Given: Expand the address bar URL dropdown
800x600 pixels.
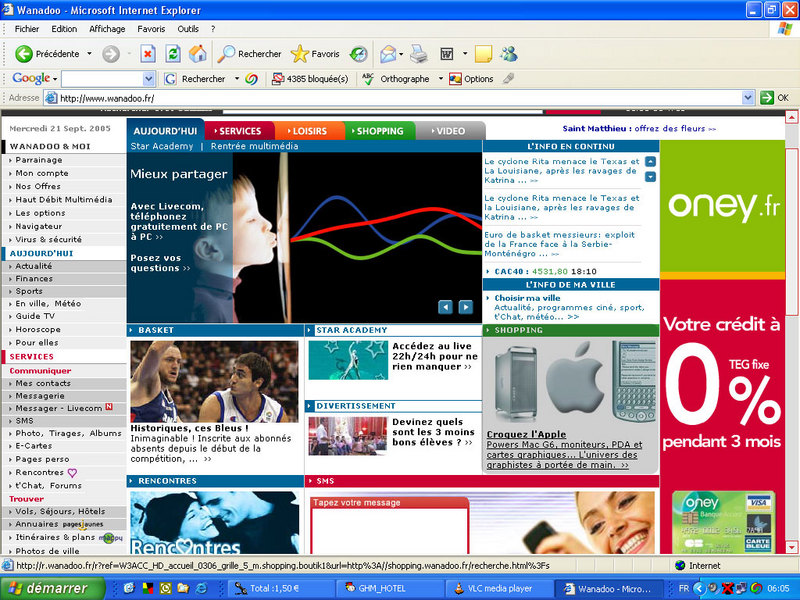Looking at the screenshot, I should 747,97.
